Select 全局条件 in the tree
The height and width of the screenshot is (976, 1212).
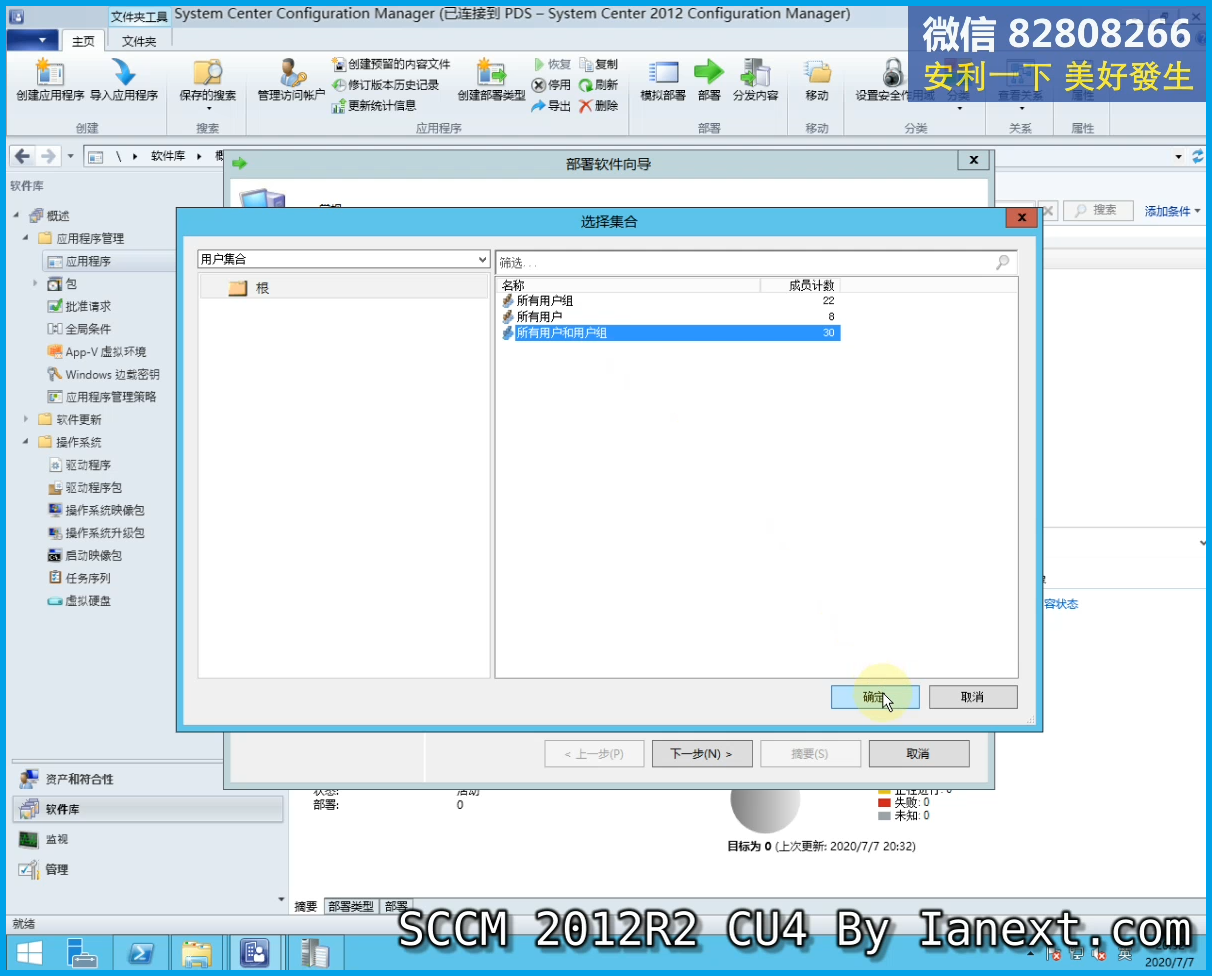[x=80, y=329]
